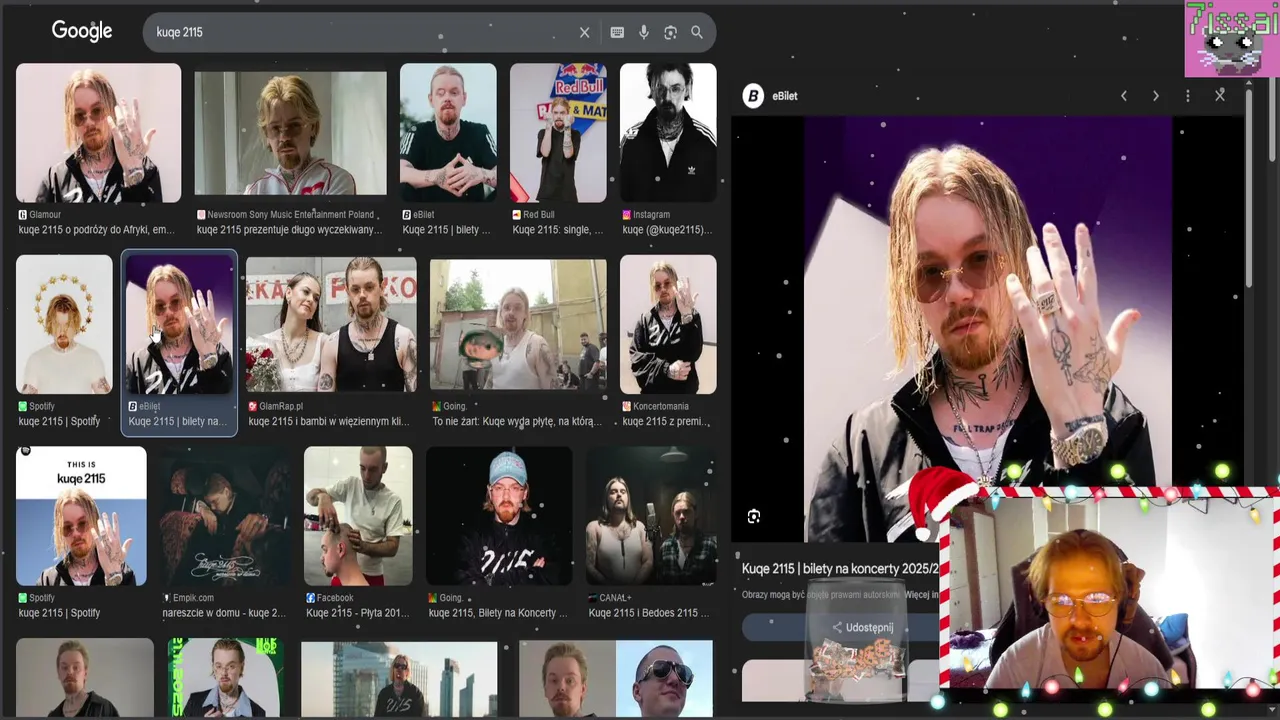Open search by image camera icon
This screenshot has height=720, width=1280.
670,32
